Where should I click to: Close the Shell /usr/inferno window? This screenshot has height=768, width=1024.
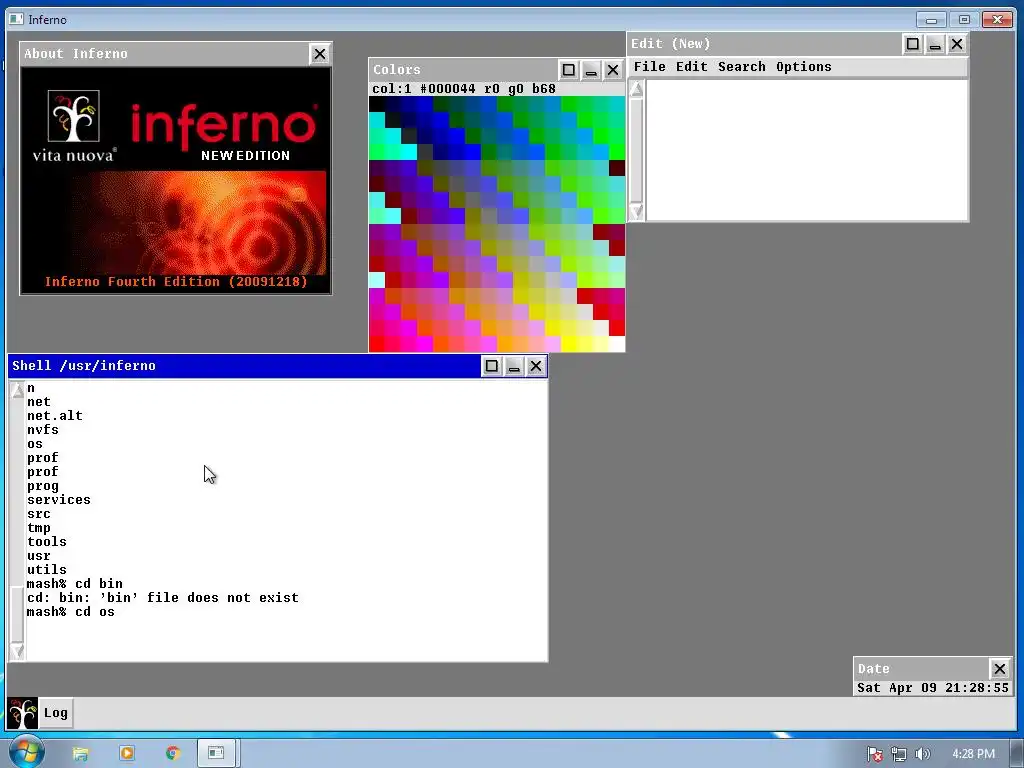[x=536, y=366]
